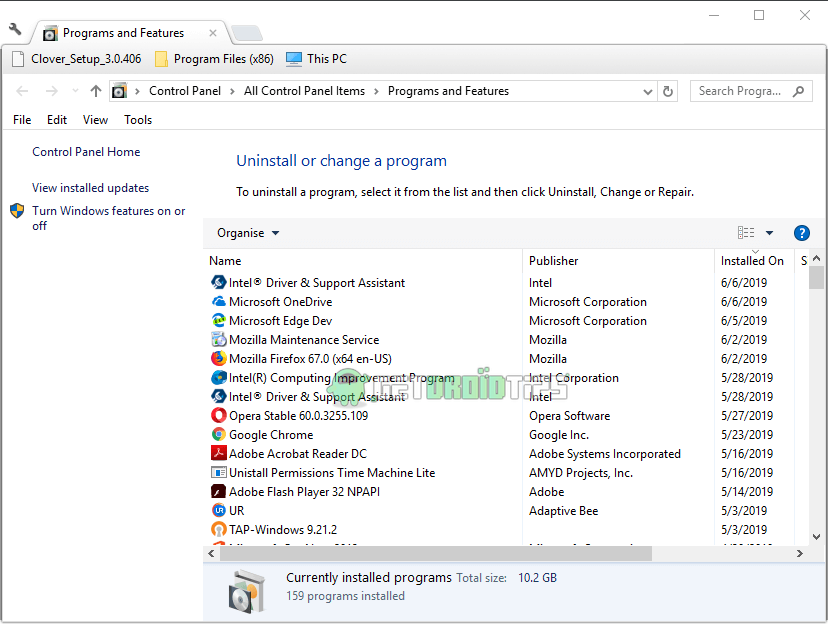The width and height of the screenshot is (828, 624).
Task: Click the date 5/23/2019 for Google Chrome
Action: click(747, 435)
